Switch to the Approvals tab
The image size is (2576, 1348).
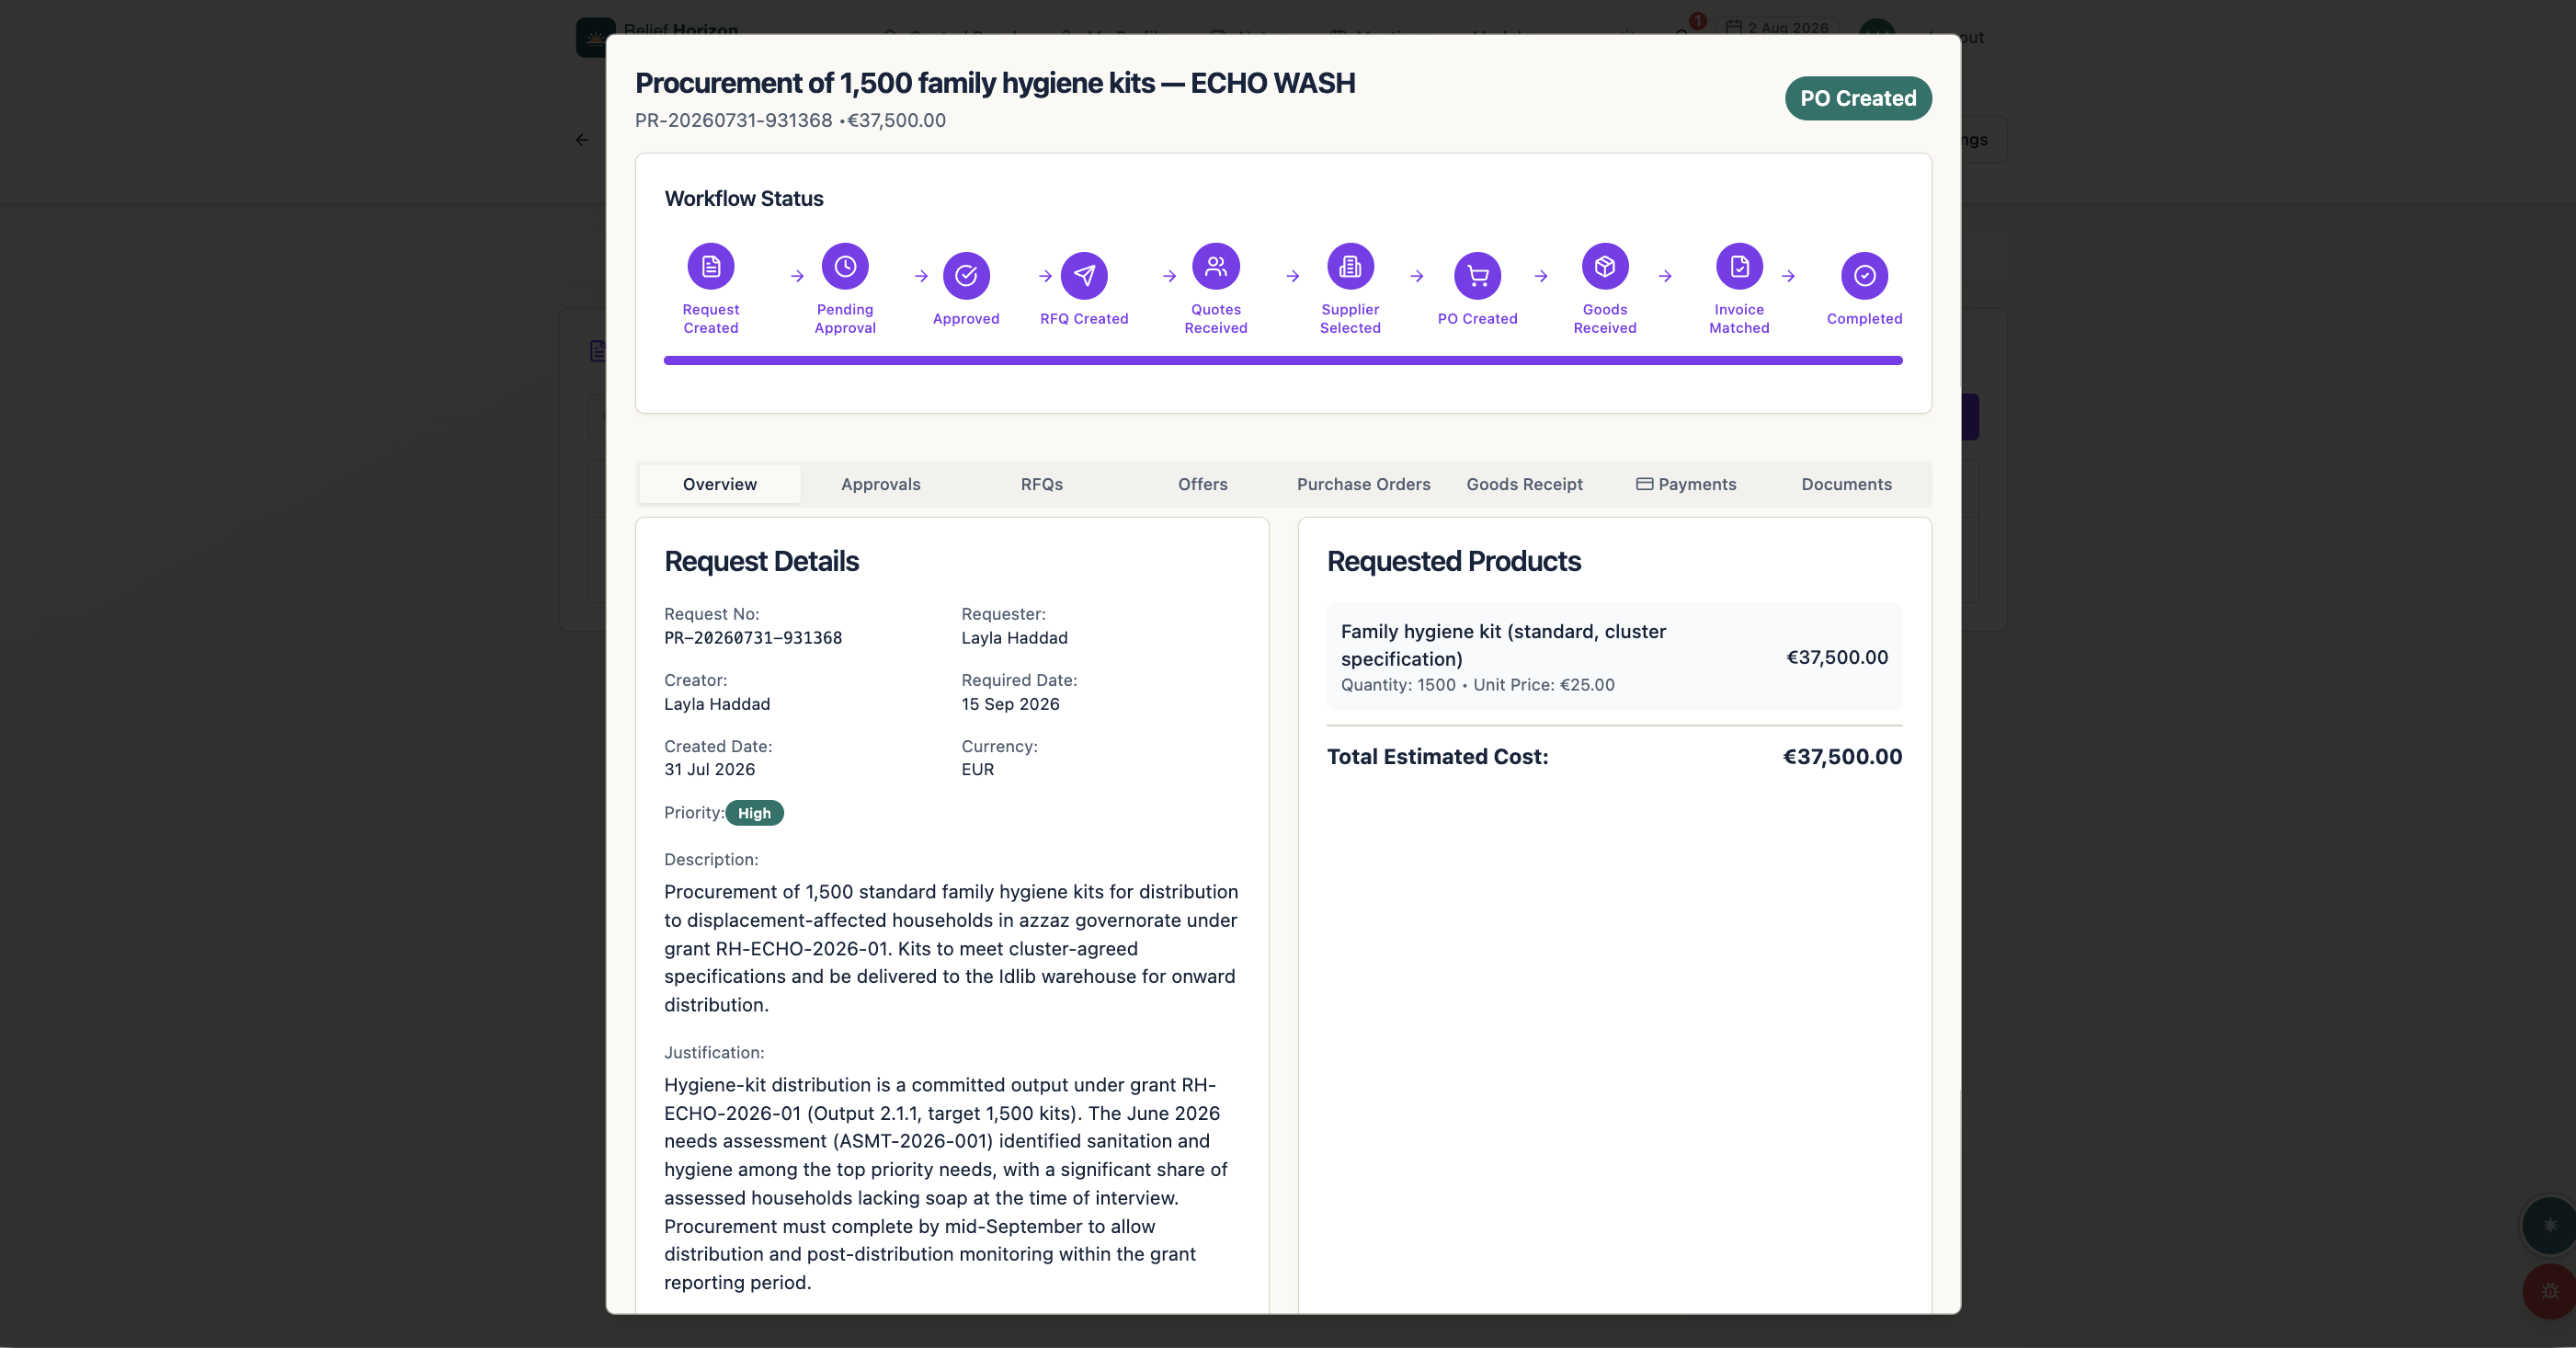pyautogui.click(x=881, y=484)
